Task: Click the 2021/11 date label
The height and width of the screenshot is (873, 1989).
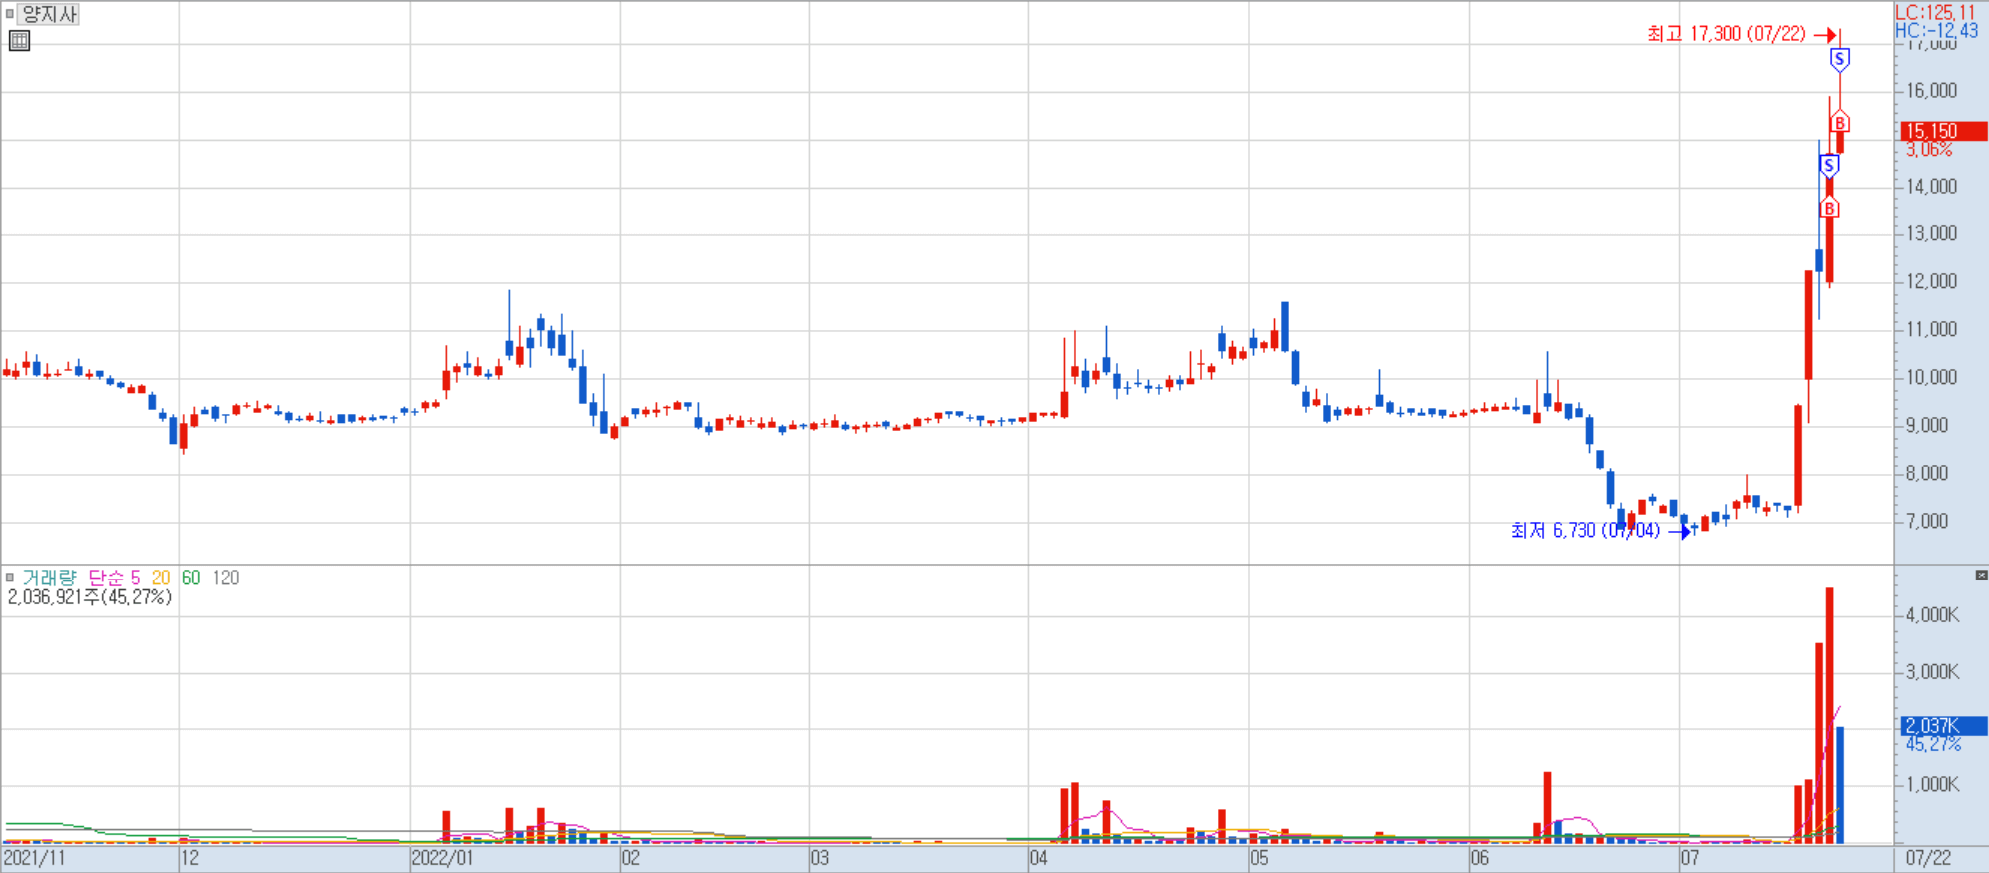Action: (34, 858)
